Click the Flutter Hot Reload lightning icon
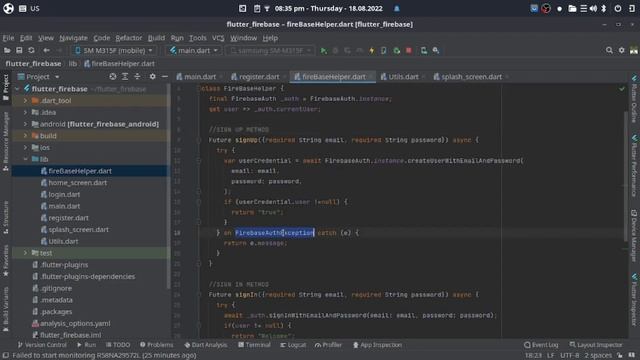The height and width of the screenshot is (360, 640). pyautogui.click(x=371, y=51)
